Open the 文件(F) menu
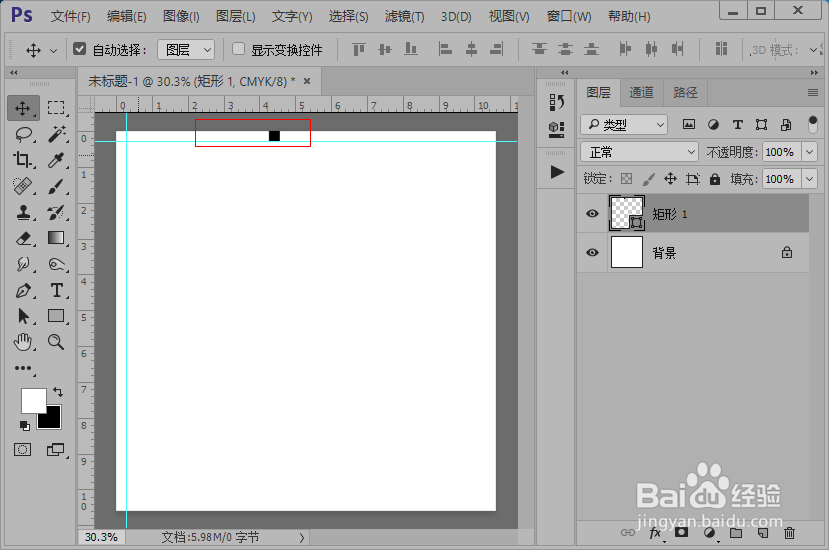829x550 pixels. [70, 16]
